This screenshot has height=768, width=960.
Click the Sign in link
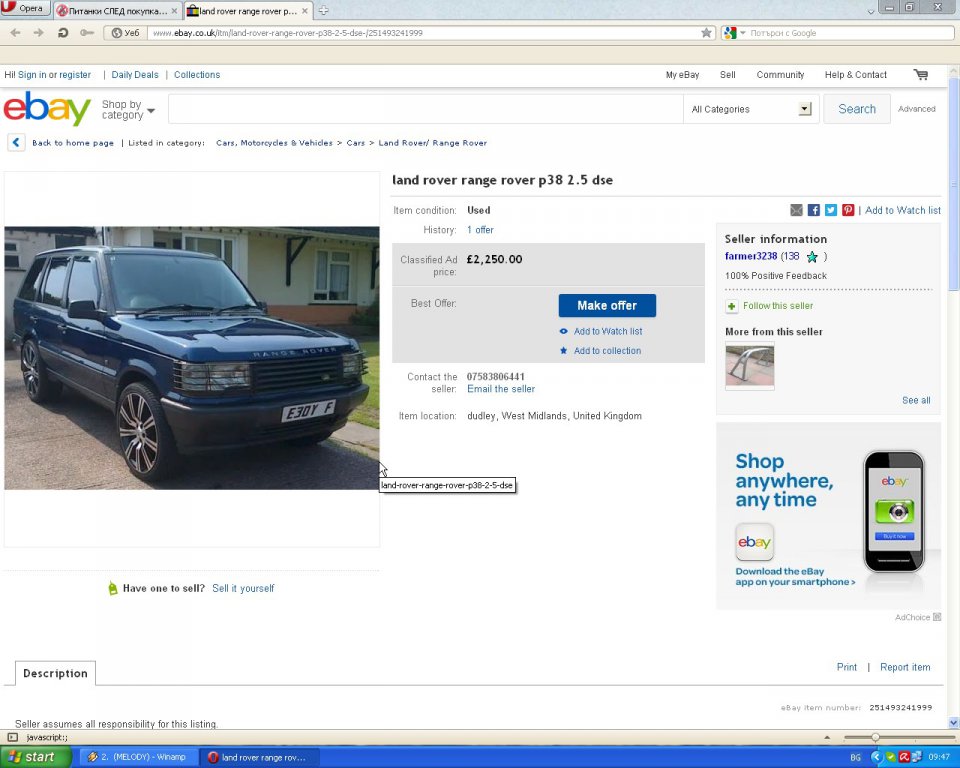pyautogui.click(x=32, y=75)
